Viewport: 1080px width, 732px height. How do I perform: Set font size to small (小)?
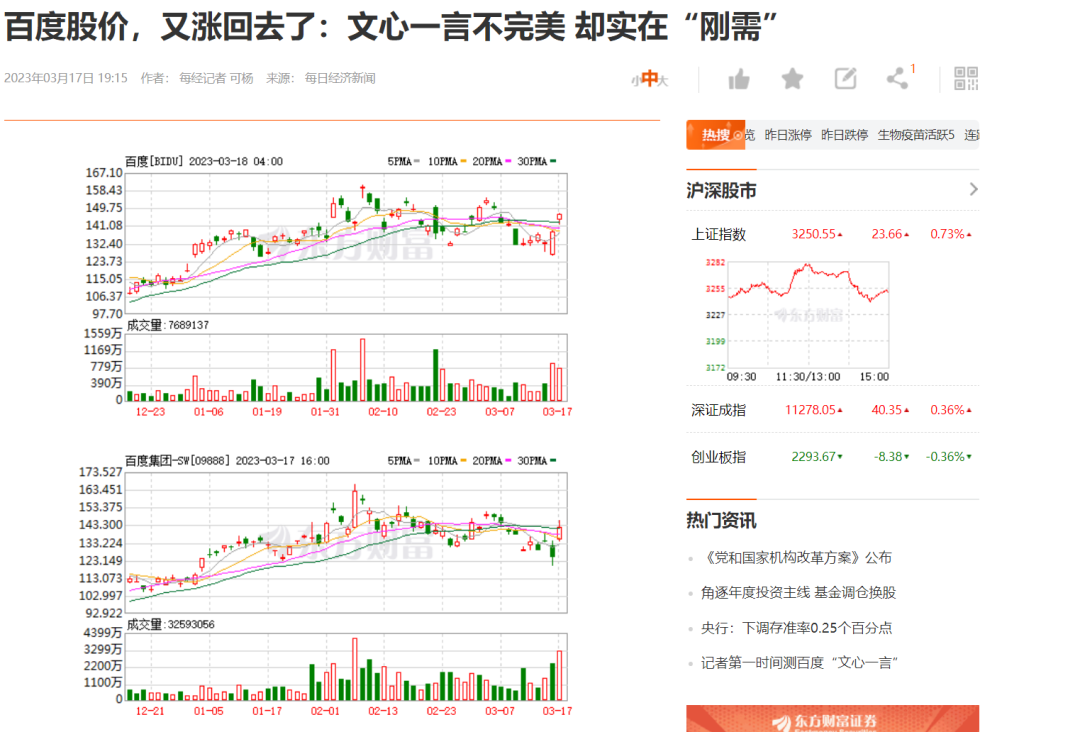click(635, 81)
